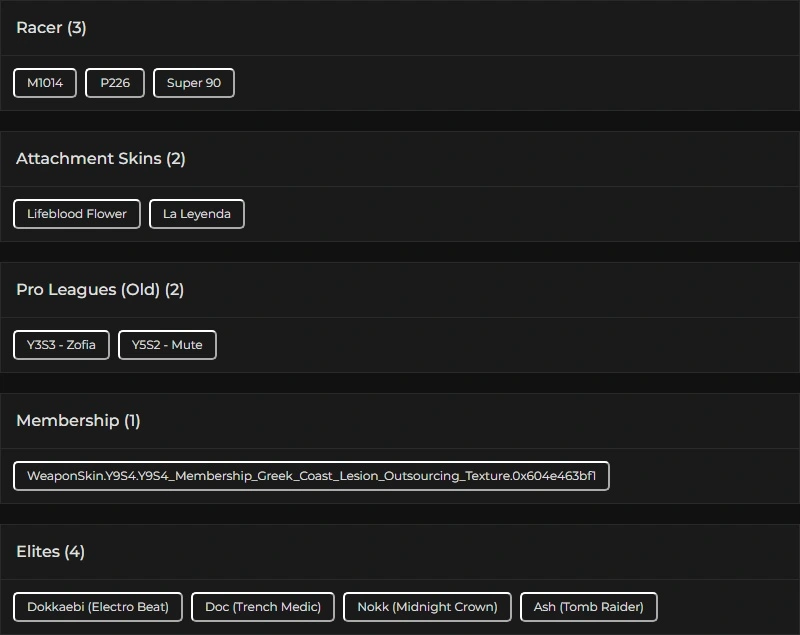Choose the Super 90 tag
The height and width of the screenshot is (635, 800).
point(194,83)
